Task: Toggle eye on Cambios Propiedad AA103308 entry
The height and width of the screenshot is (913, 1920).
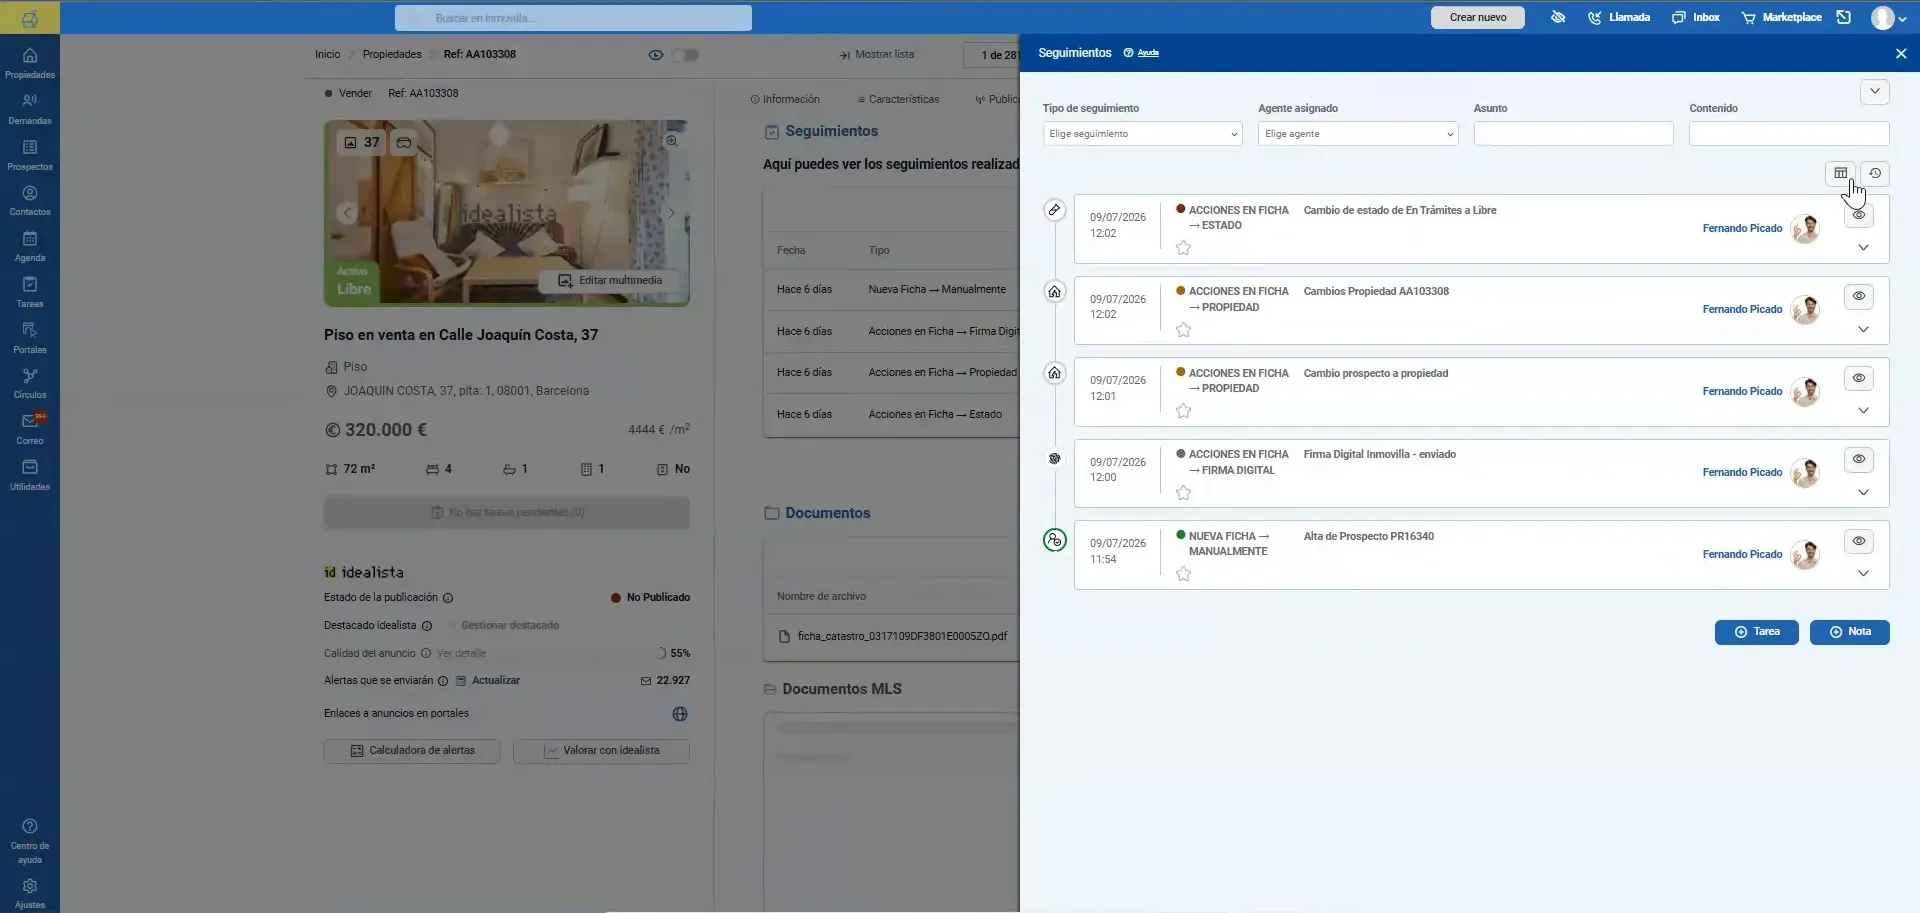Action: pos(1858,296)
